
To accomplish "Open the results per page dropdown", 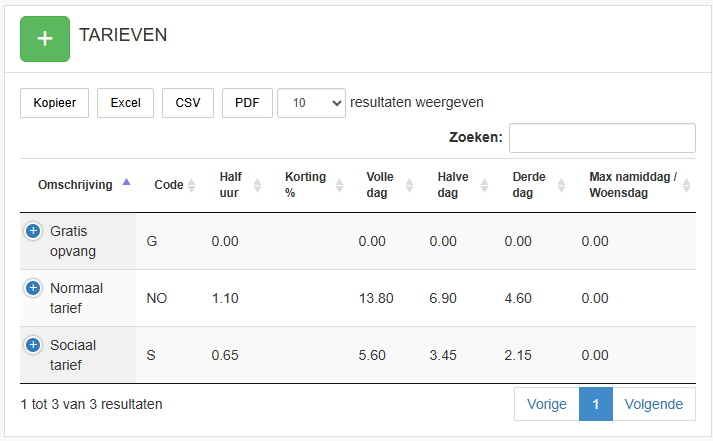I will [311, 103].
